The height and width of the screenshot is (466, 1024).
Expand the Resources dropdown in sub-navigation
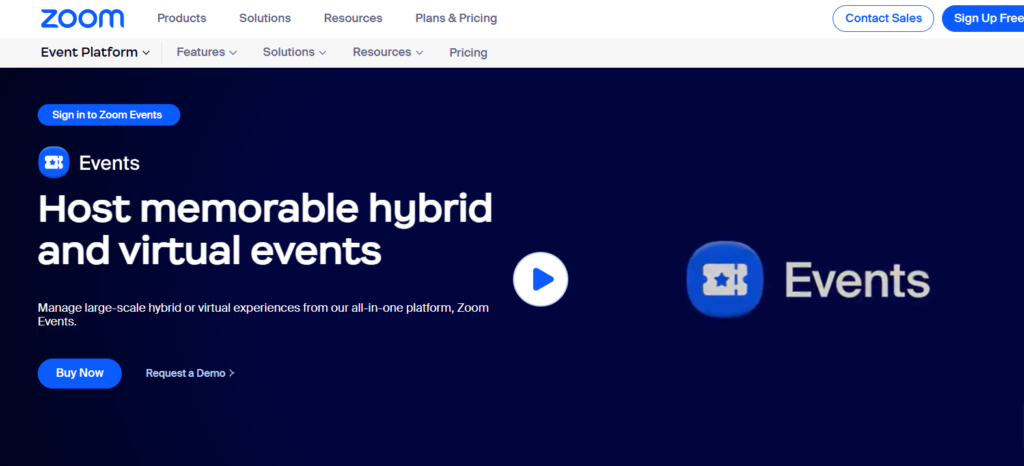pyautogui.click(x=388, y=52)
